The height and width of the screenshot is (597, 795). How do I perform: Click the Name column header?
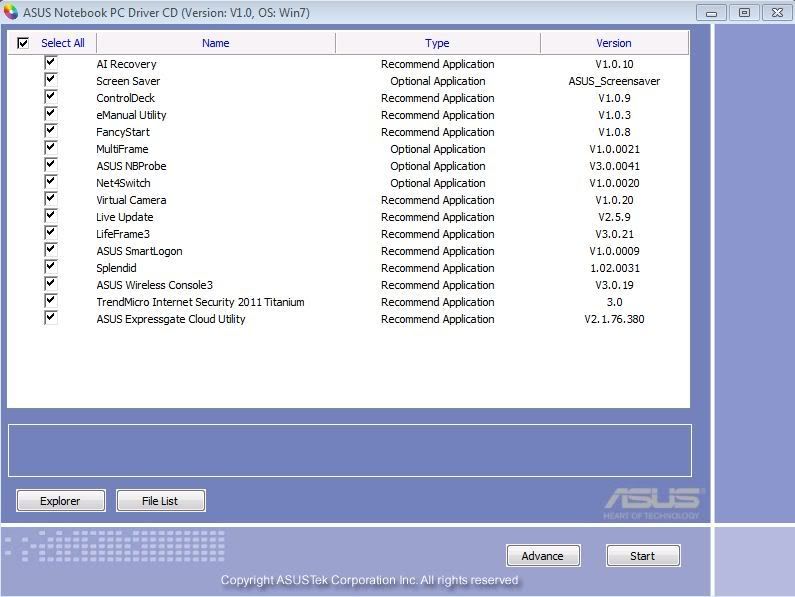pyautogui.click(x=215, y=43)
